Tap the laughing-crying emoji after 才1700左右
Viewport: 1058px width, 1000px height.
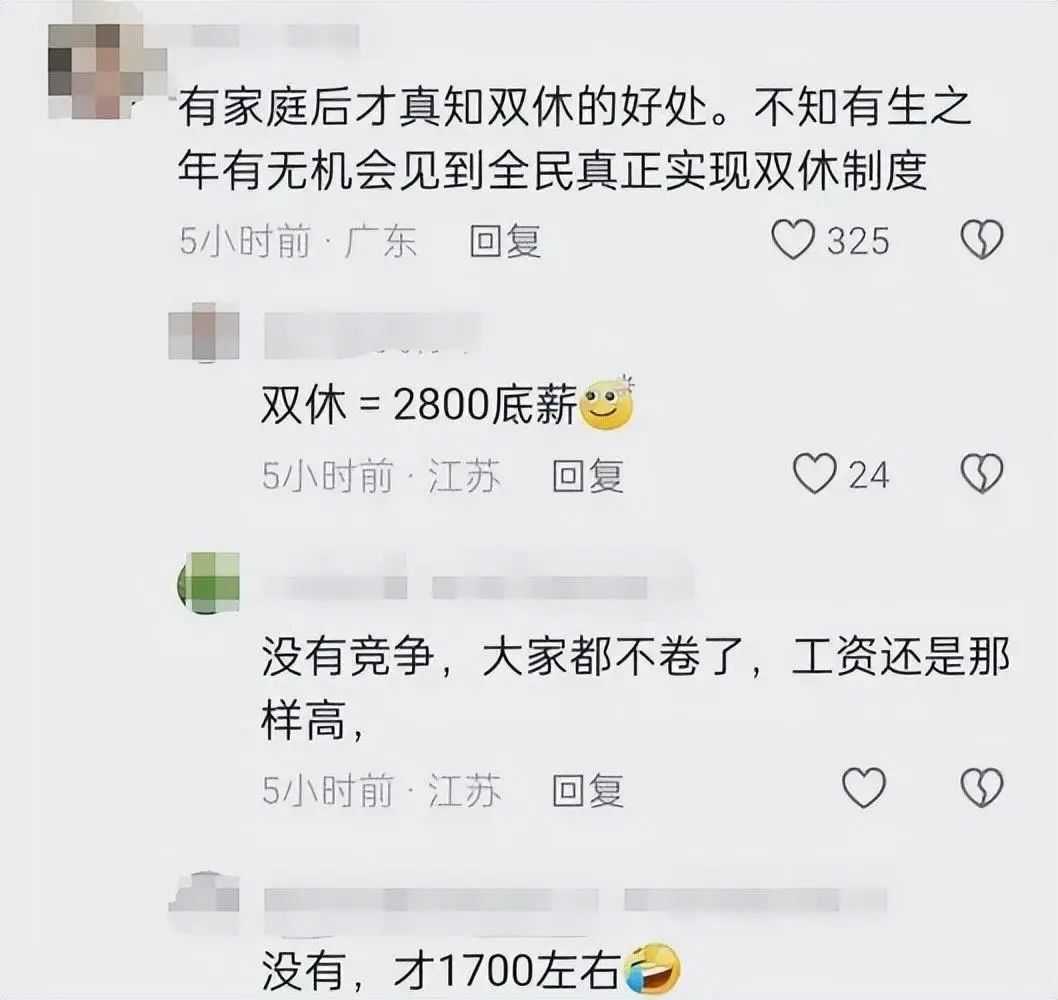[652, 969]
